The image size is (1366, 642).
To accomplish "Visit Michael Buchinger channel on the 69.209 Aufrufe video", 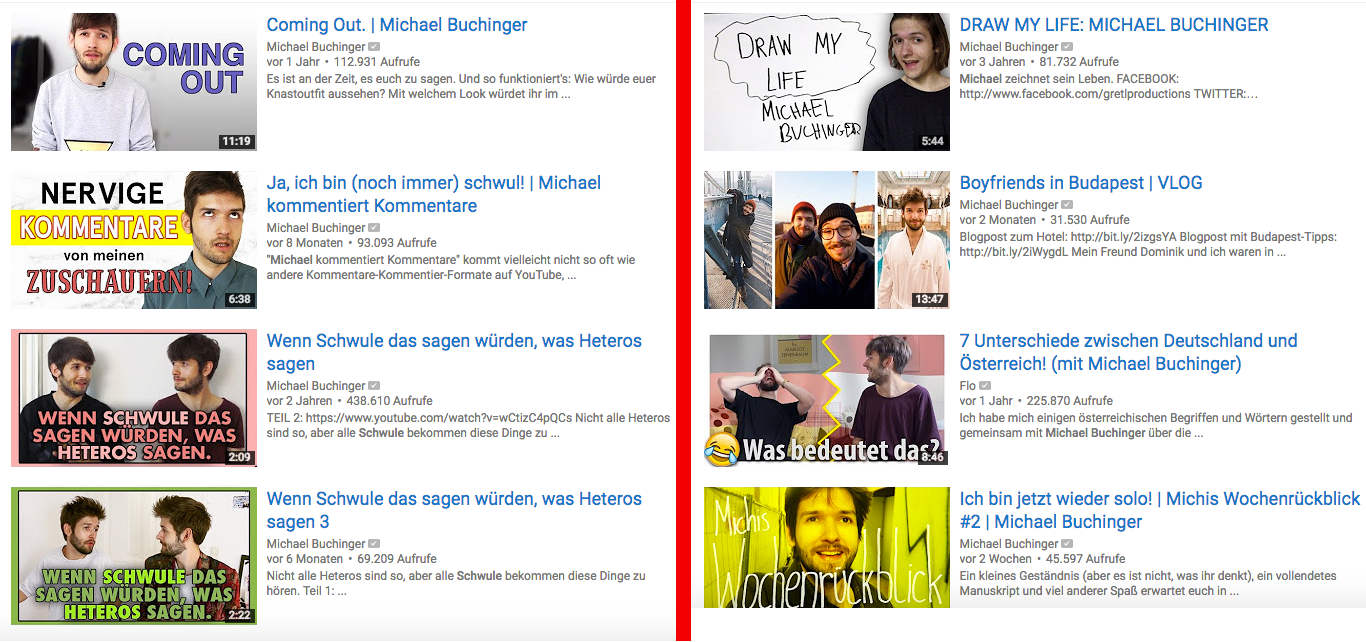I will 315,544.
